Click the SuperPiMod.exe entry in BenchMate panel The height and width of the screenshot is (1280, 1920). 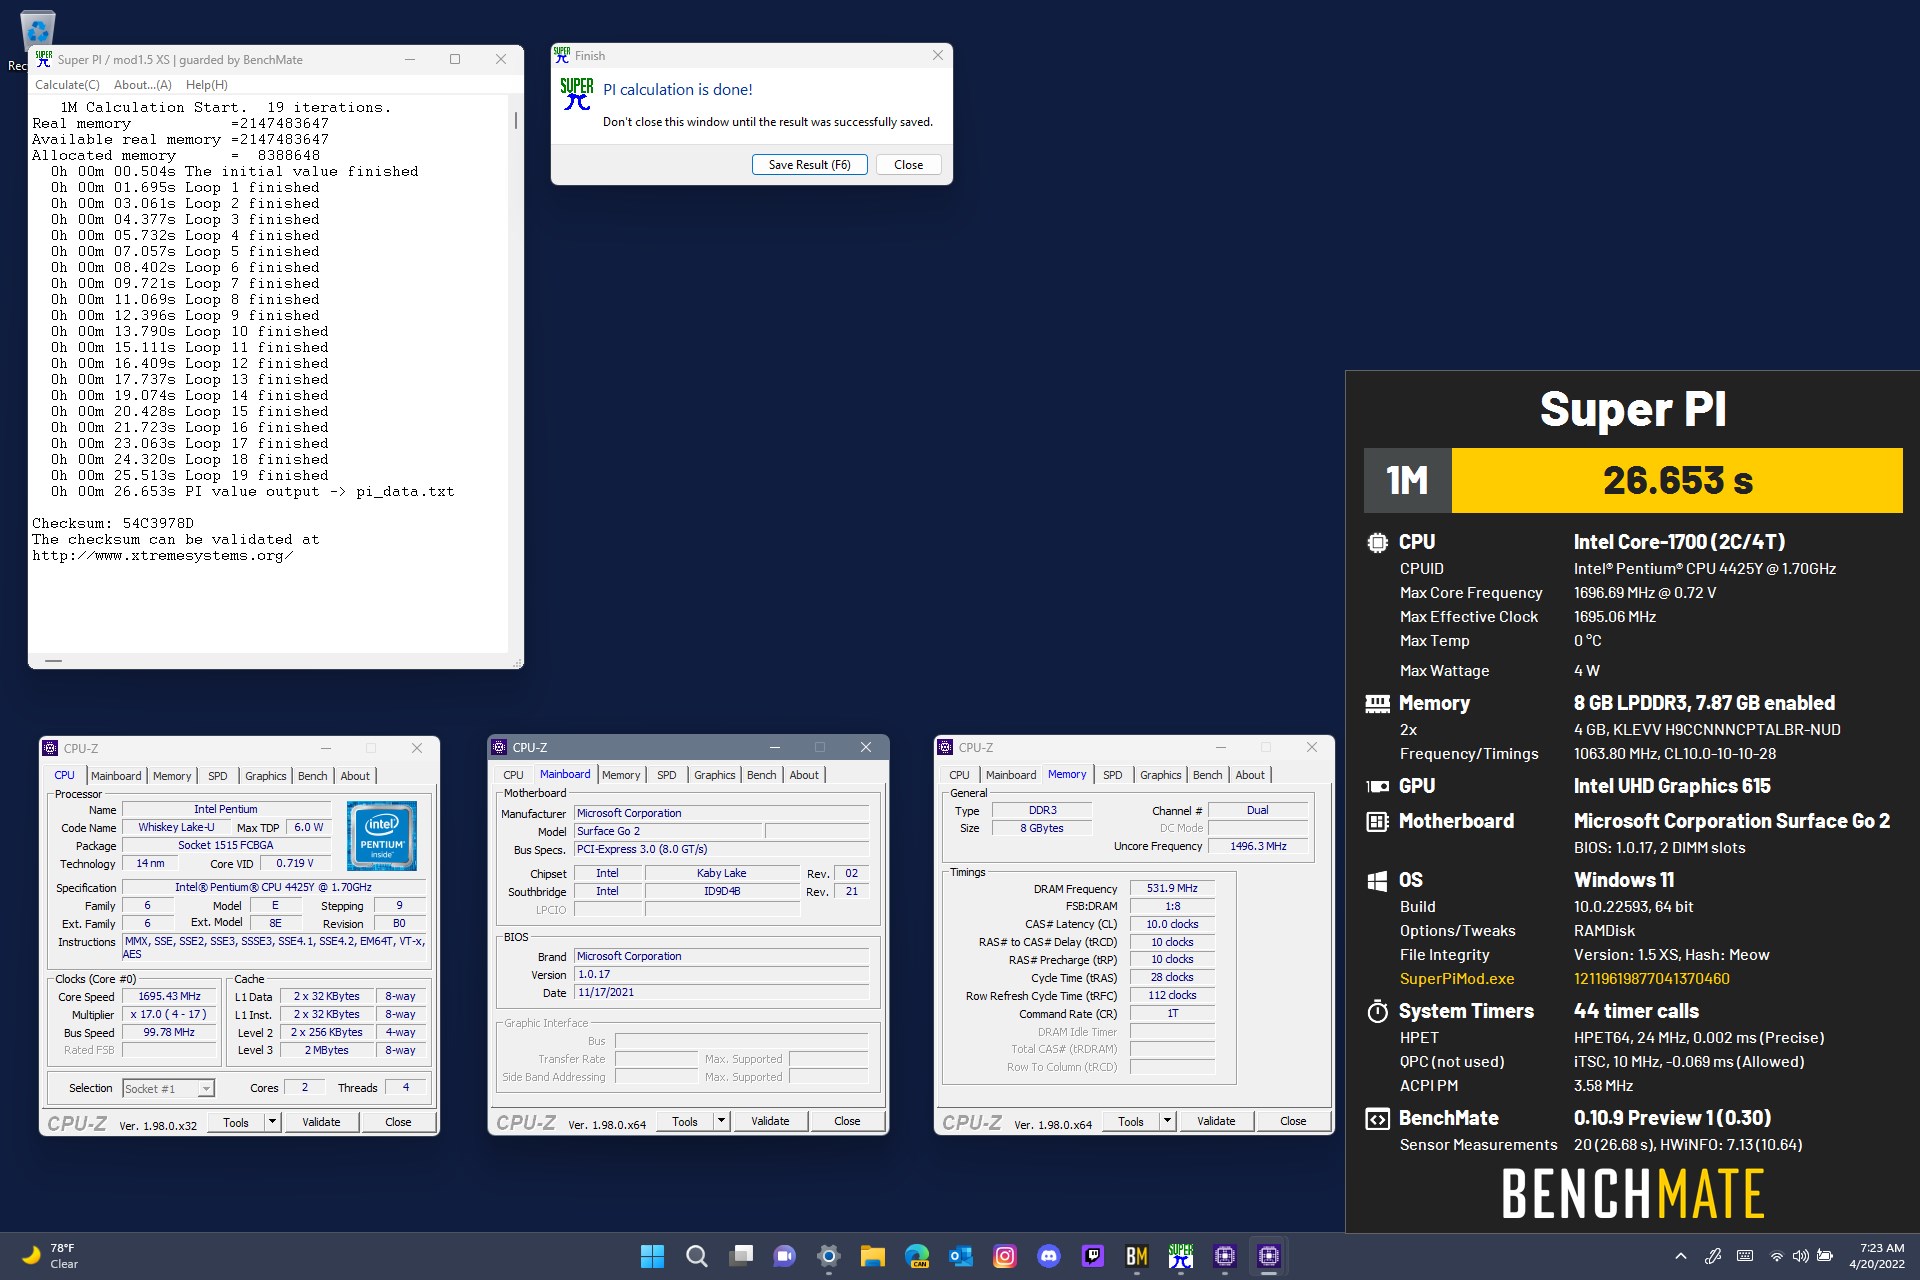(x=1457, y=979)
